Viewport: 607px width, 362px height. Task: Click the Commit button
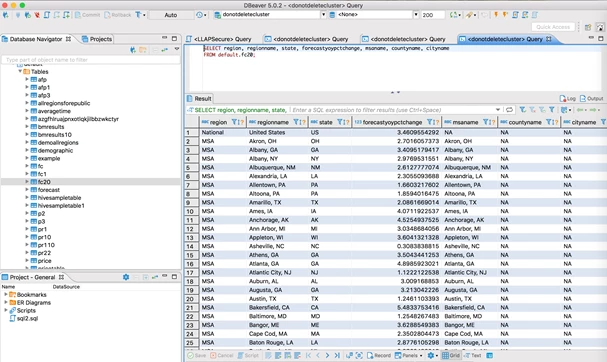pyautogui.click(x=87, y=15)
